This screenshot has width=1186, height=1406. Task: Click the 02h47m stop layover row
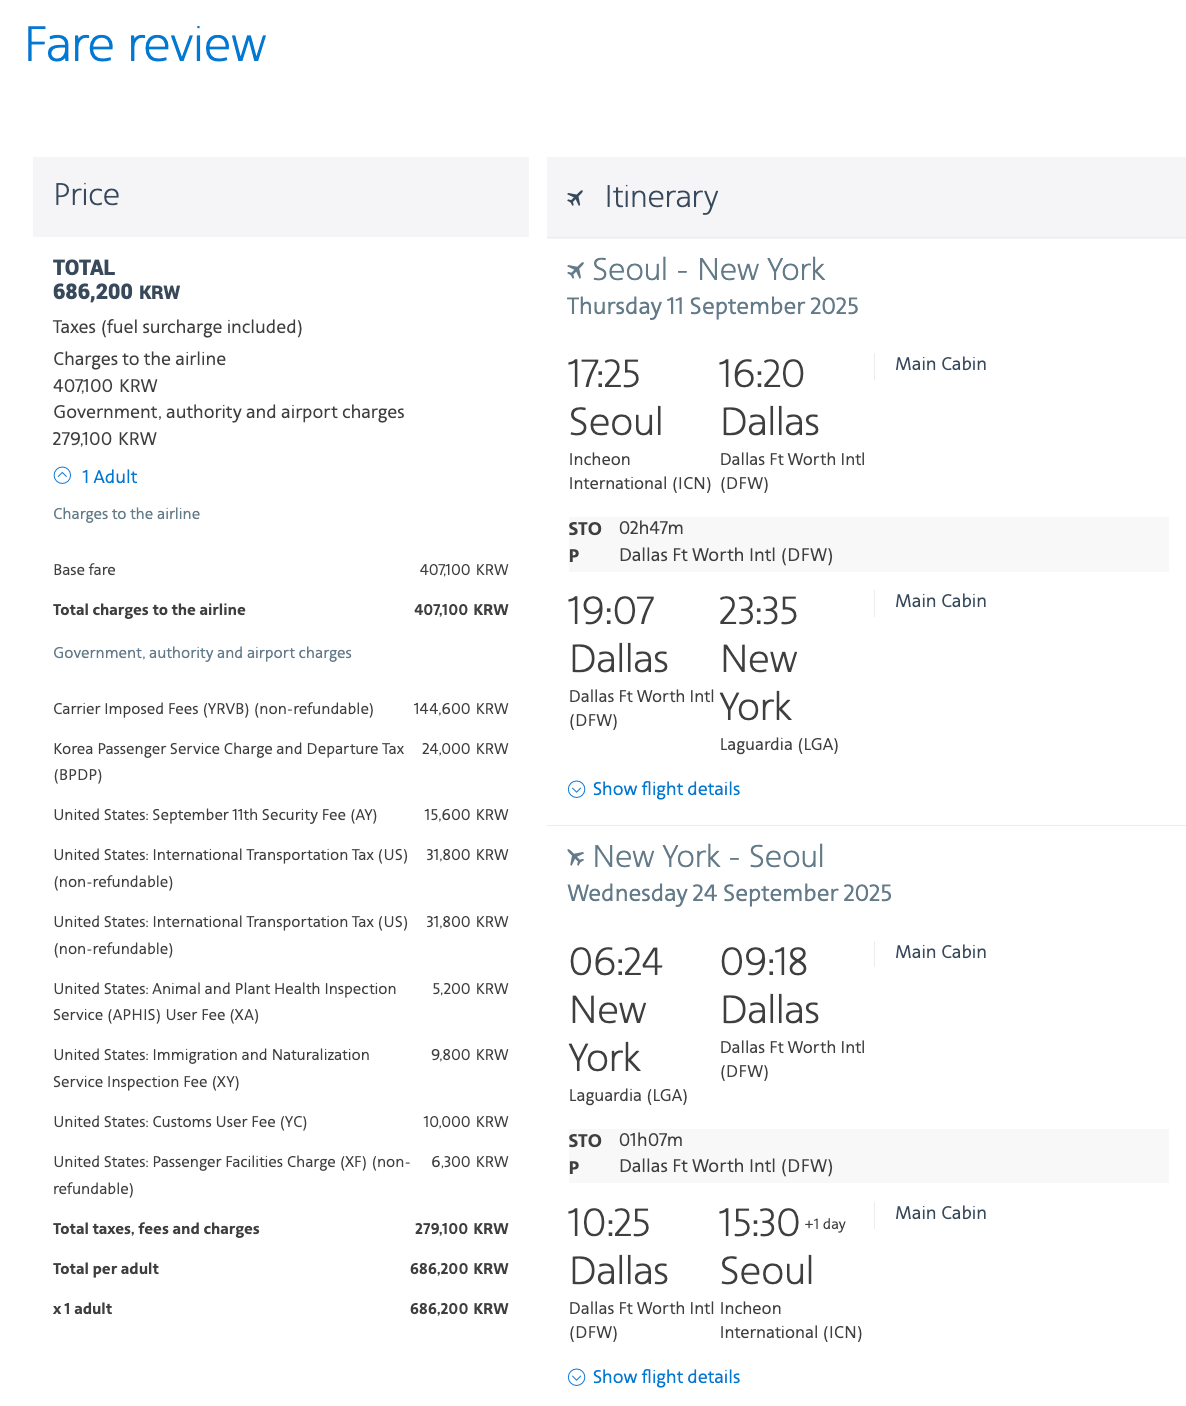651,528
